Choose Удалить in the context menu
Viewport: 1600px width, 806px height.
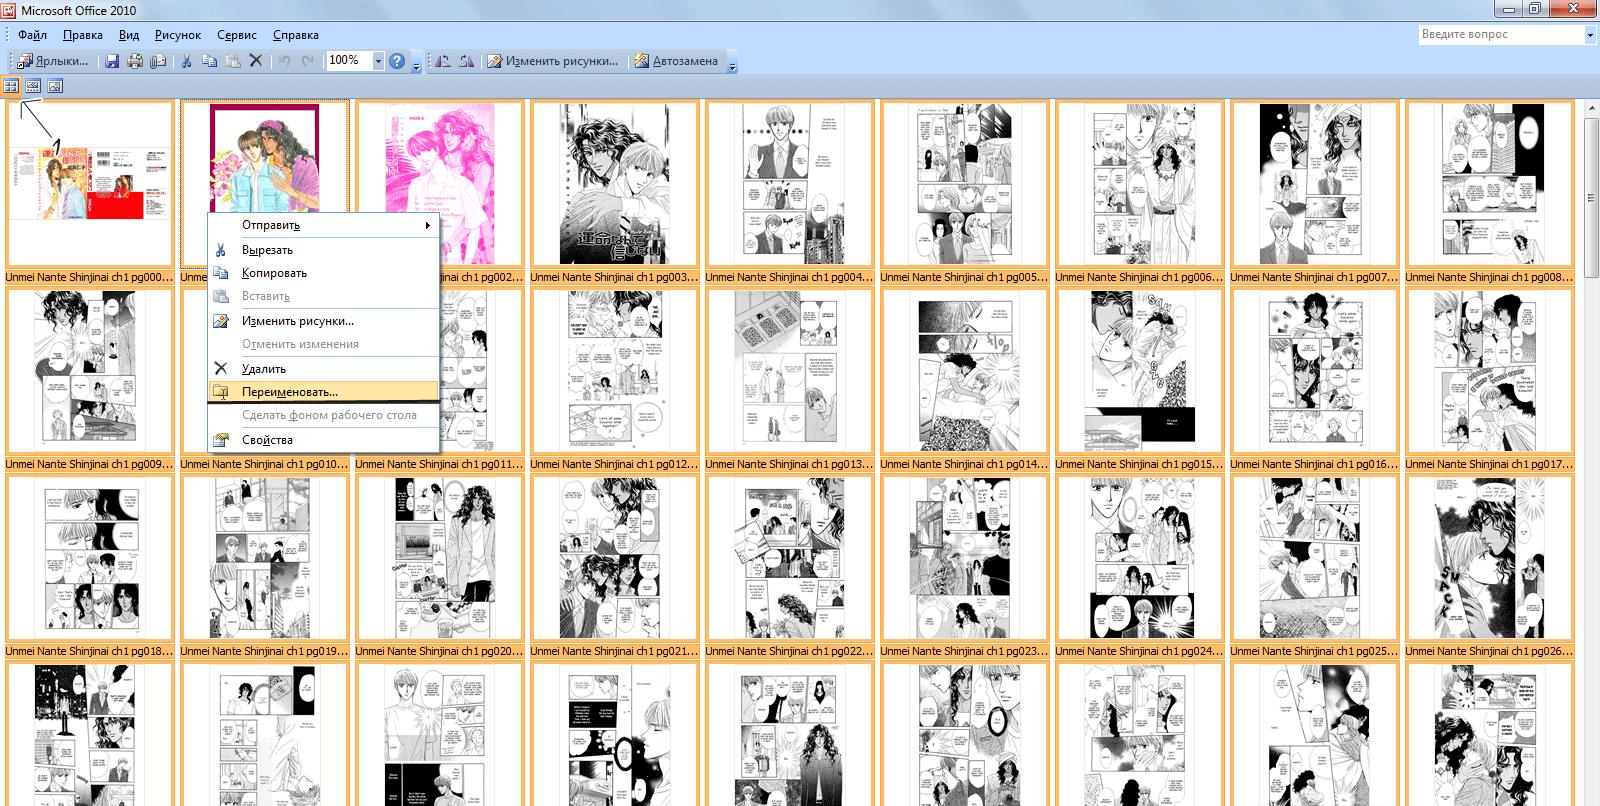coord(324,369)
